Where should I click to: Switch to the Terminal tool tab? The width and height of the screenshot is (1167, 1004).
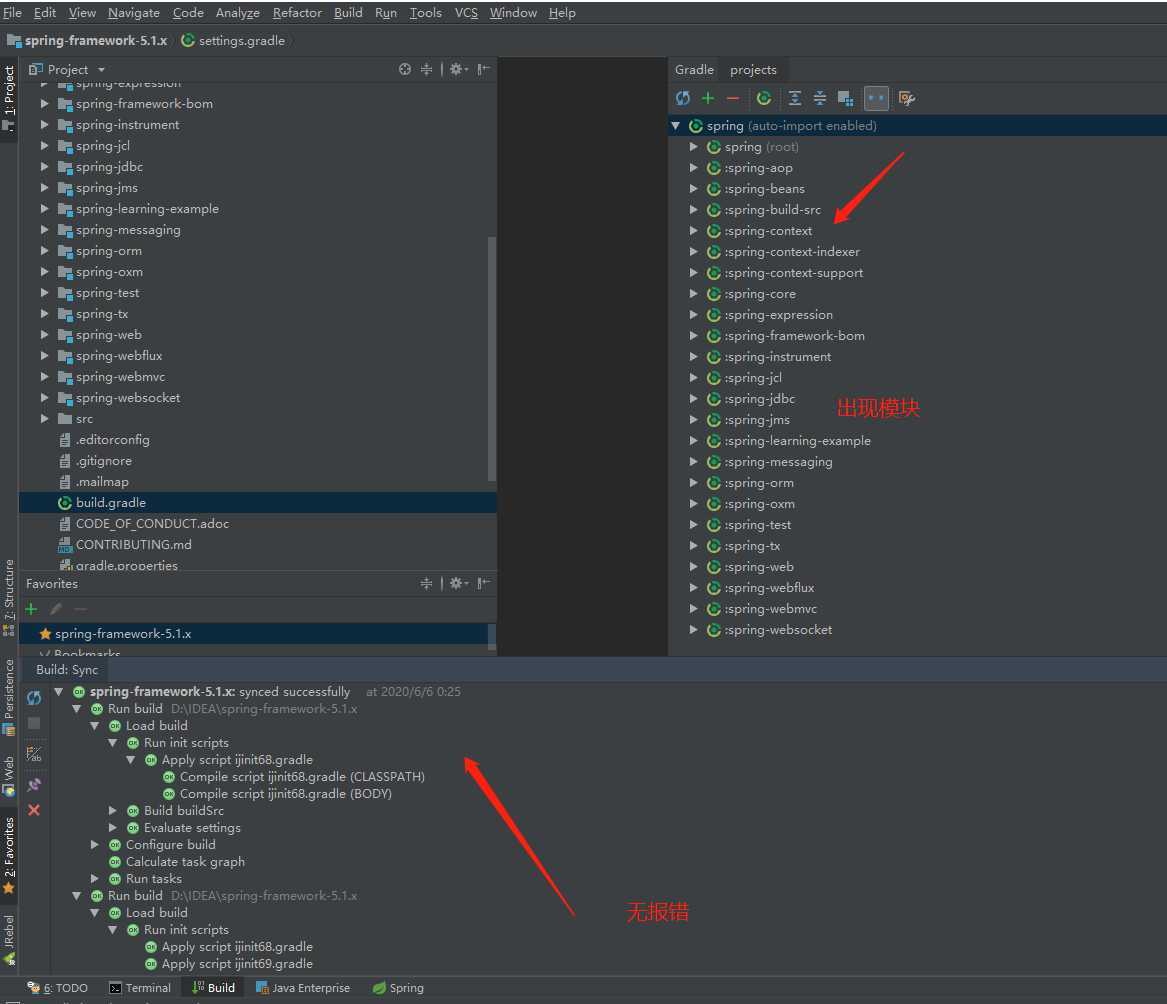[140, 988]
